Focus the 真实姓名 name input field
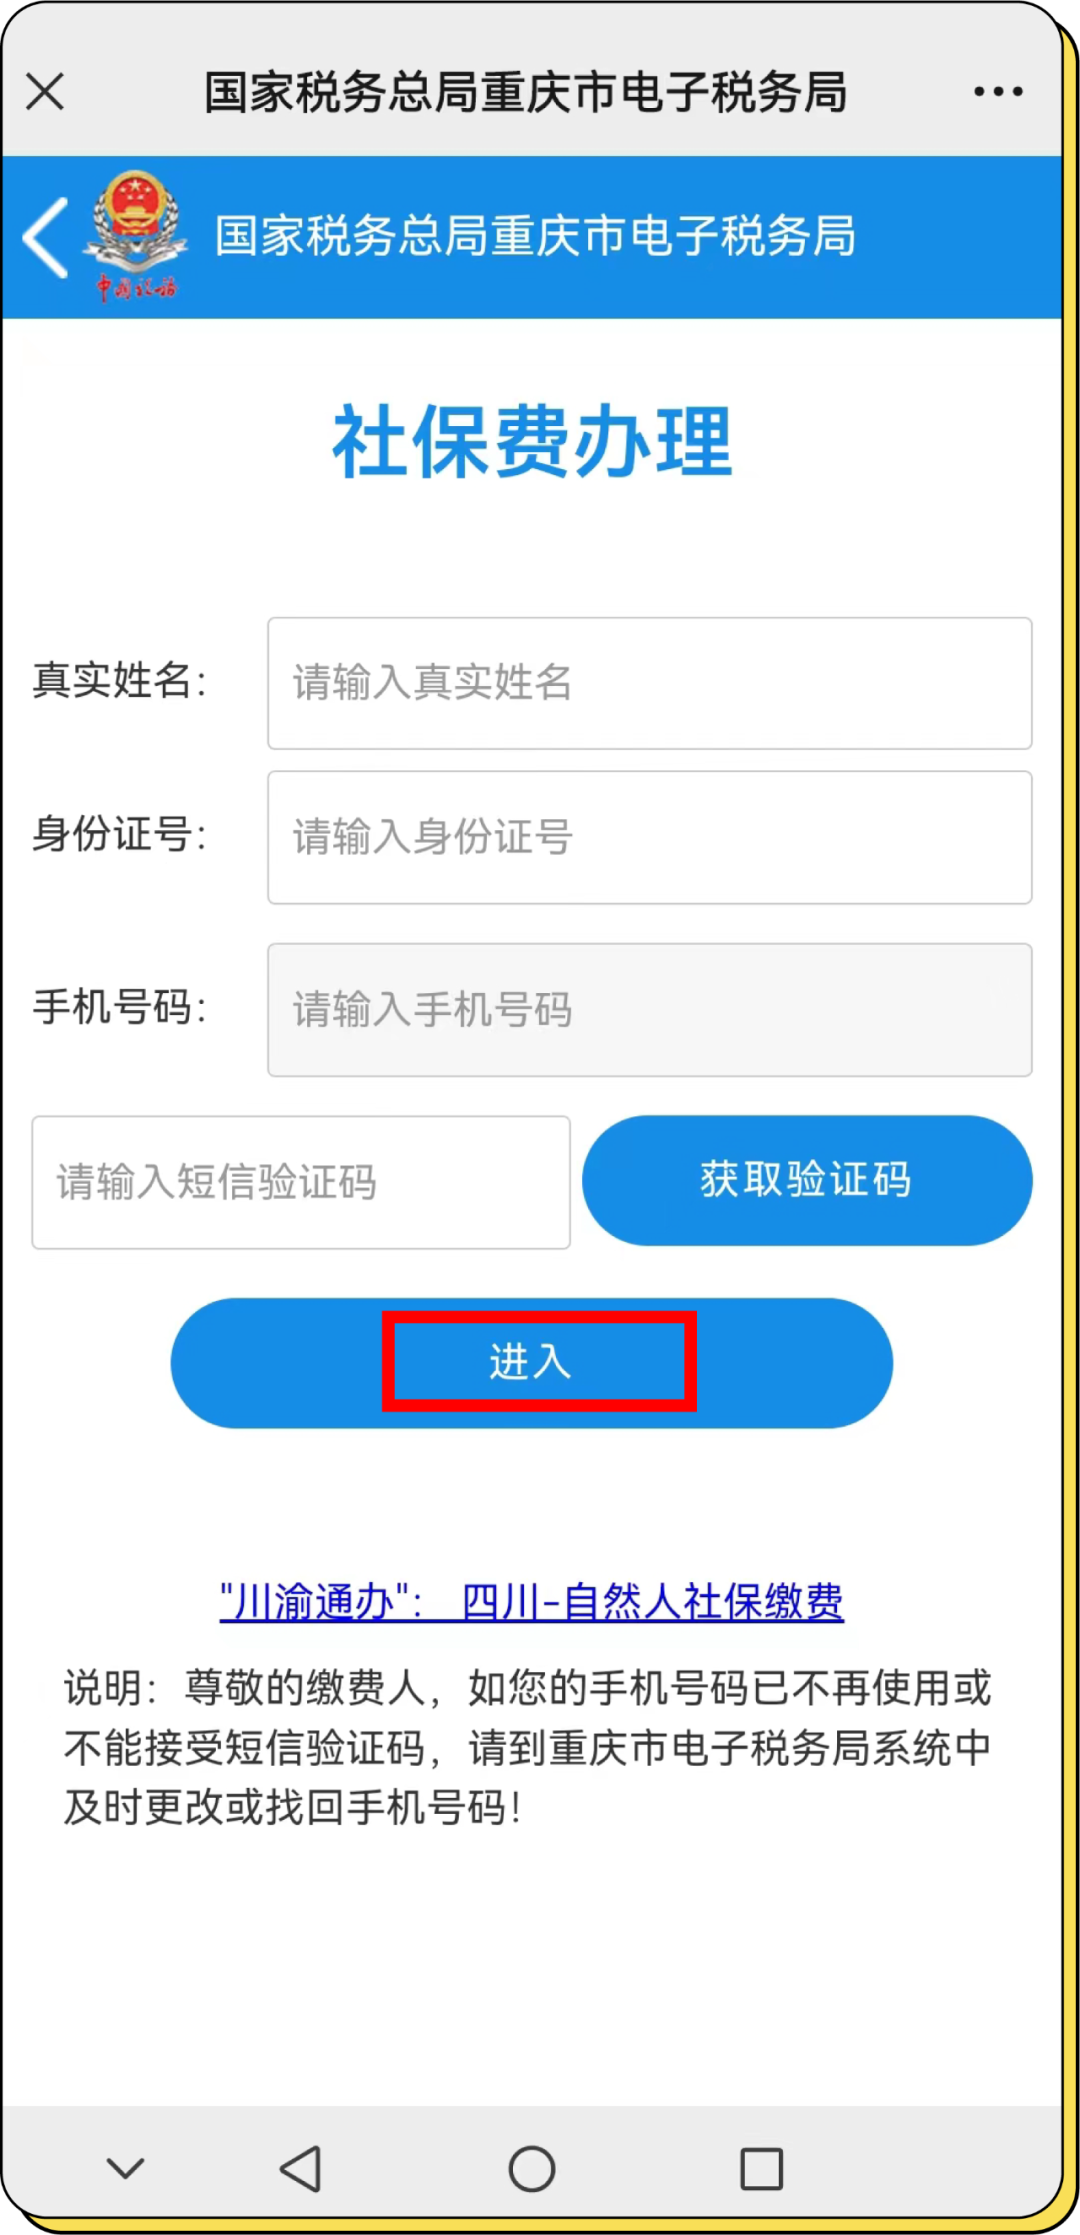Screen dimensions: 1080x2235 (650, 683)
